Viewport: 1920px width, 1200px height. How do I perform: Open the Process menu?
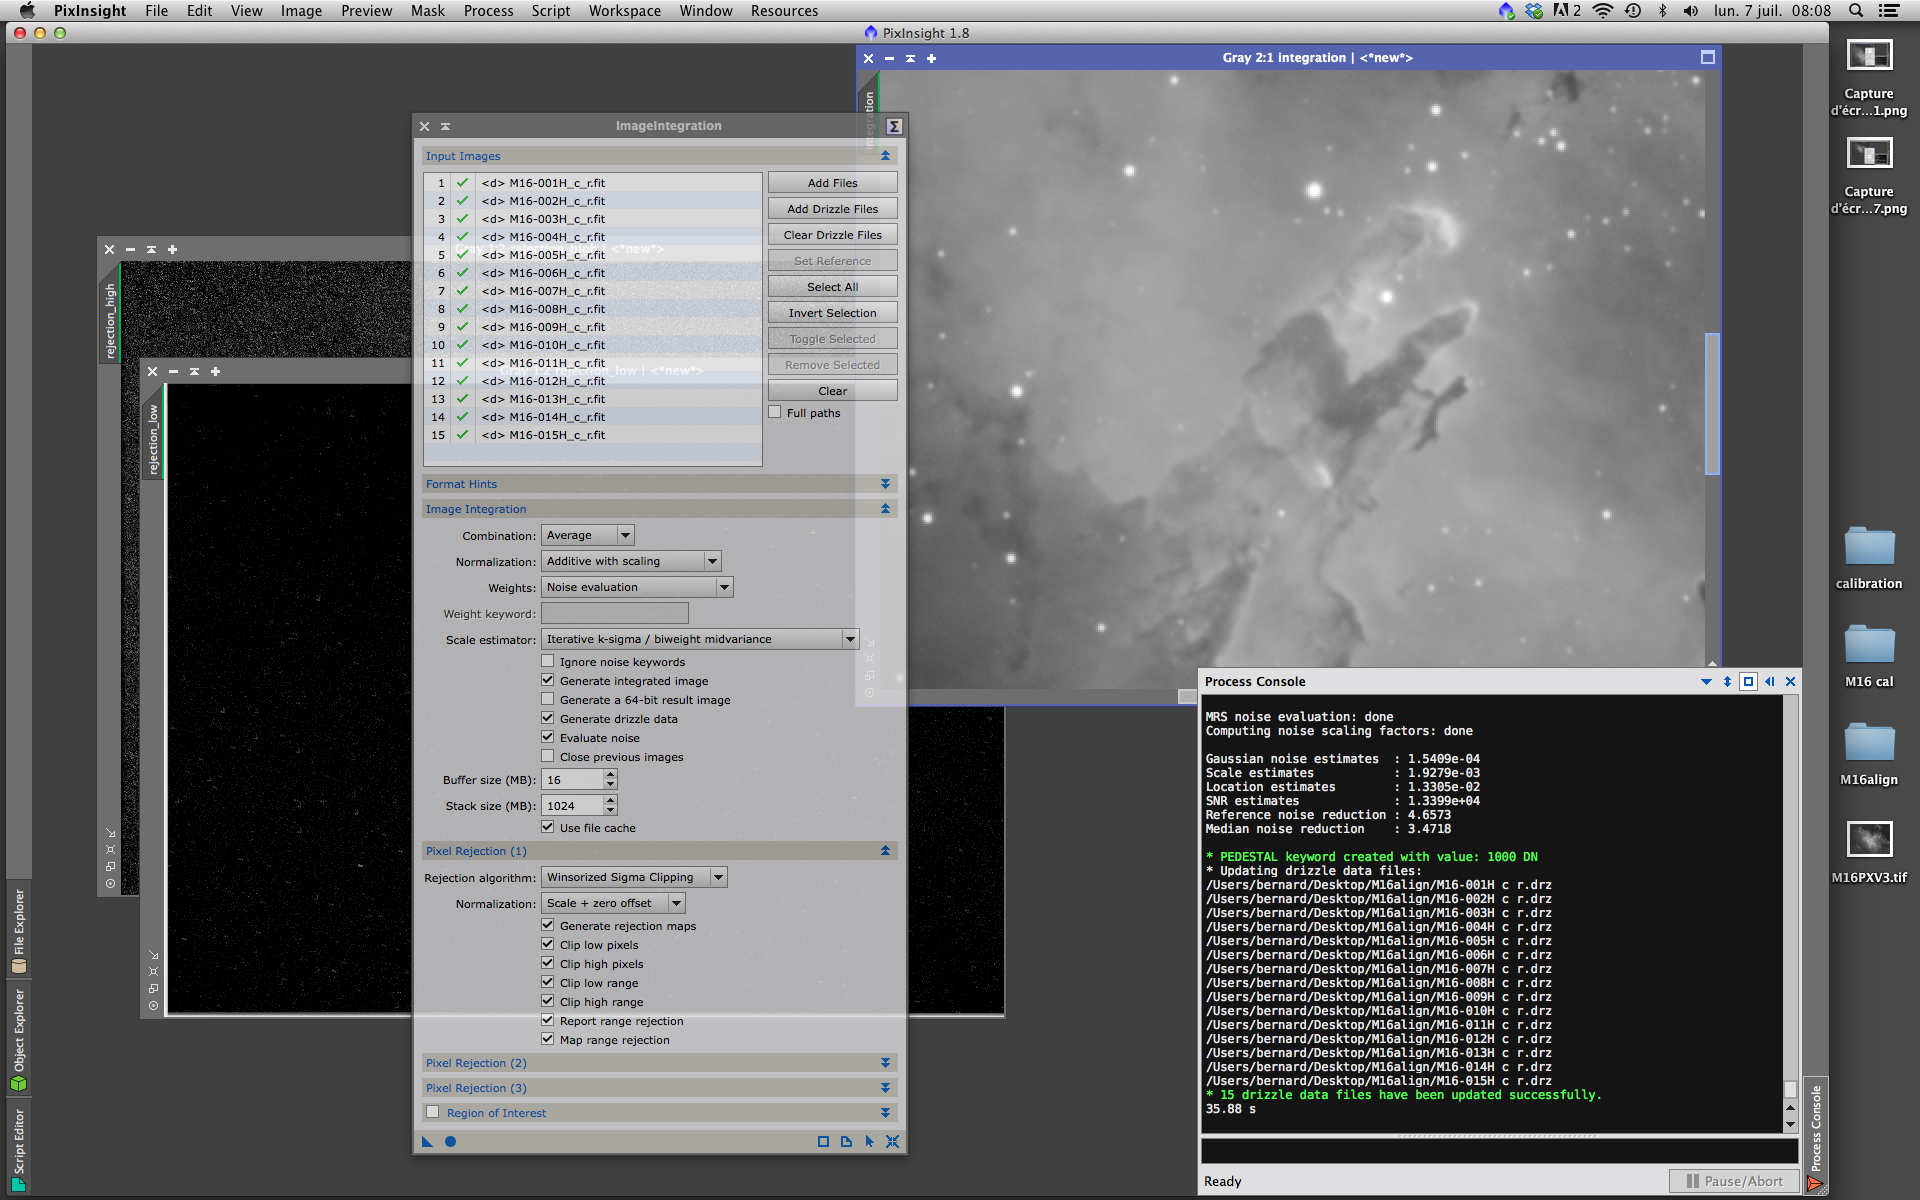(x=488, y=11)
